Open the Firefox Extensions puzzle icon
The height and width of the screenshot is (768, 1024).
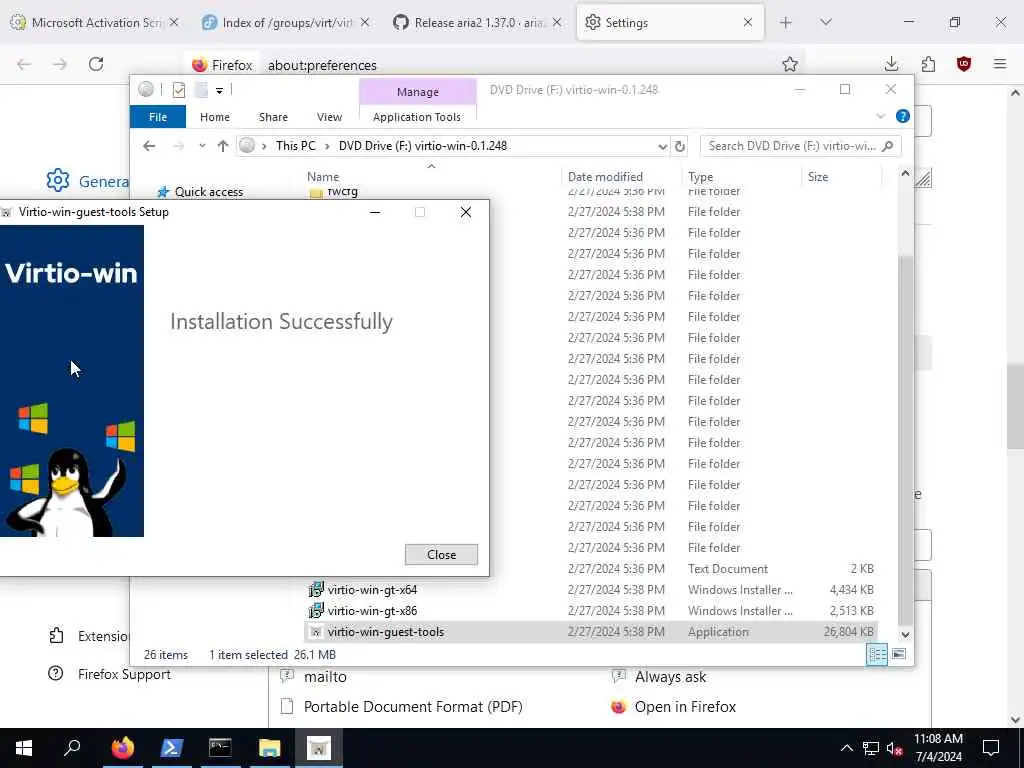coord(928,64)
